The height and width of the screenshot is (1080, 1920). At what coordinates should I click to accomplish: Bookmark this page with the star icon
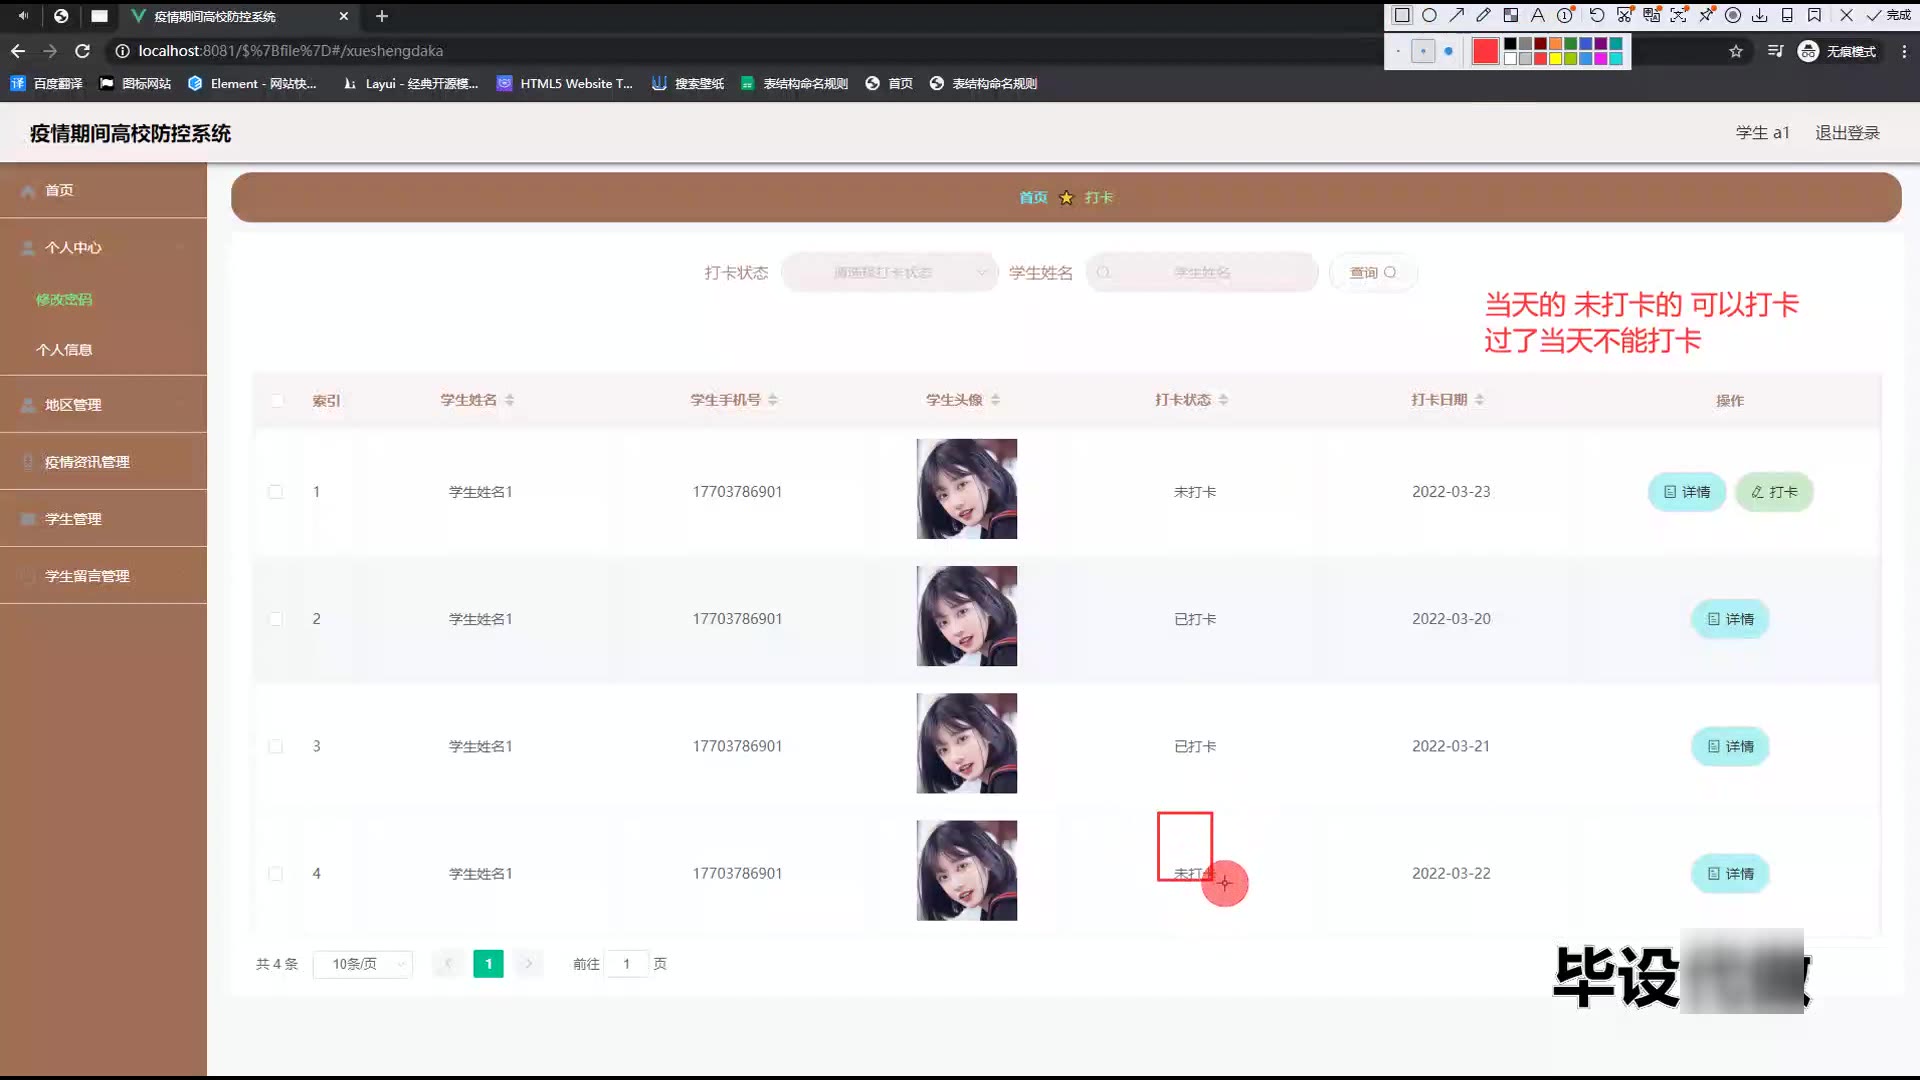pyautogui.click(x=1736, y=51)
